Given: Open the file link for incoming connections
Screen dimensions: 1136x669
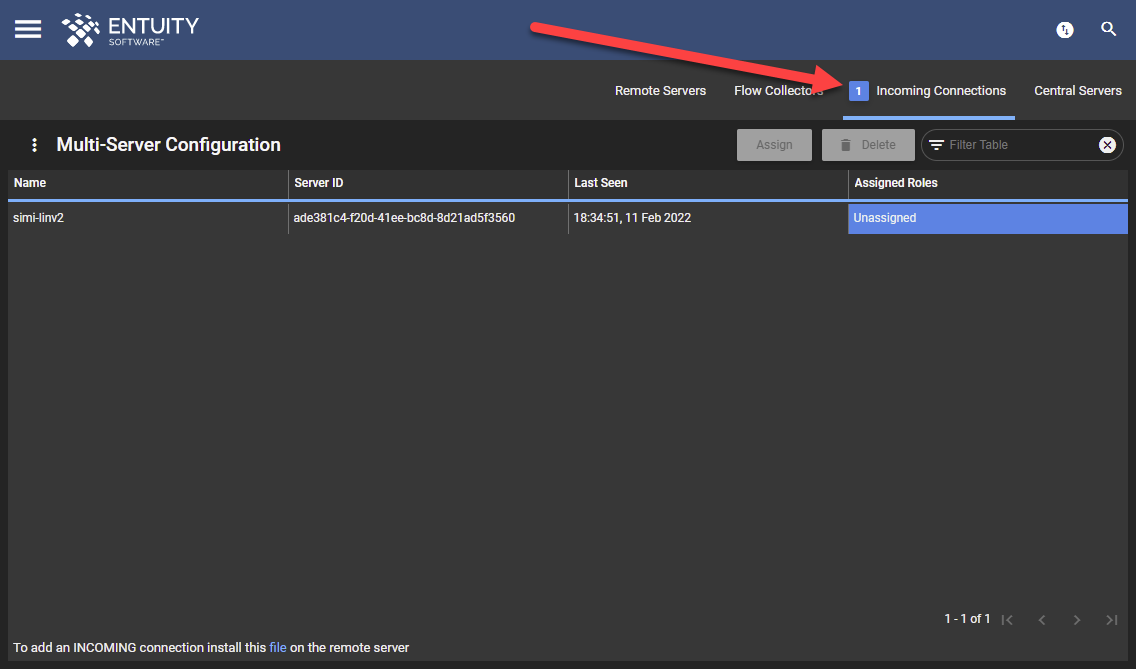Looking at the screenshot, I should pyautogui.click(x=277, y=648).
